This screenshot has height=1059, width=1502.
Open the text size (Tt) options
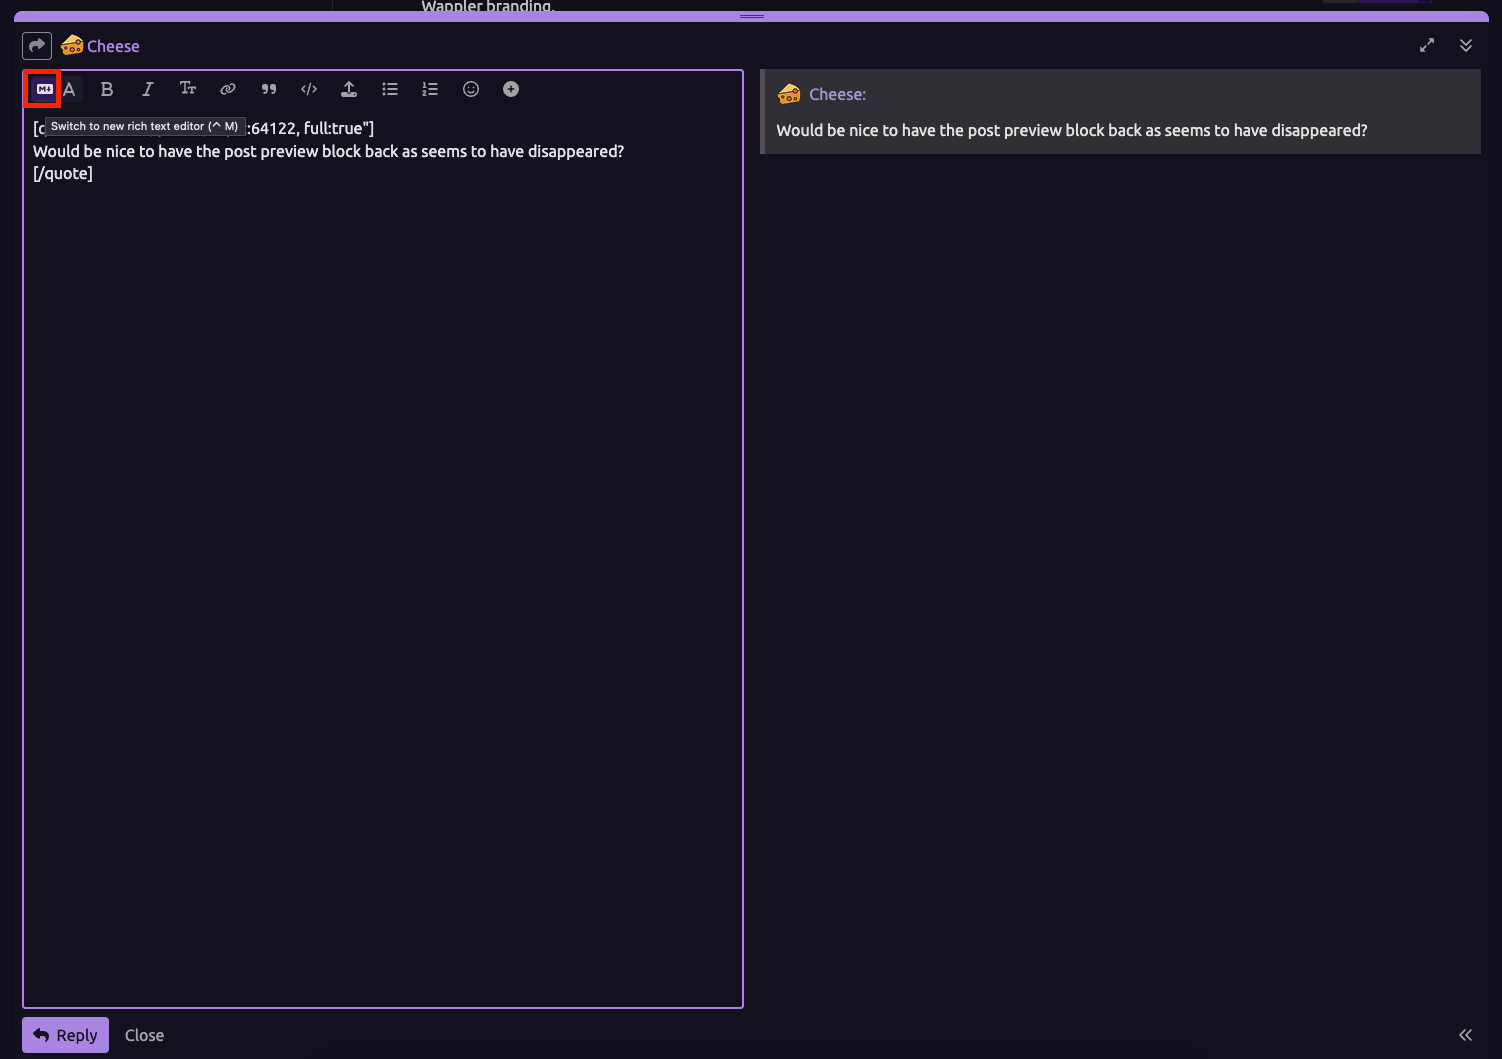[188, 89]
